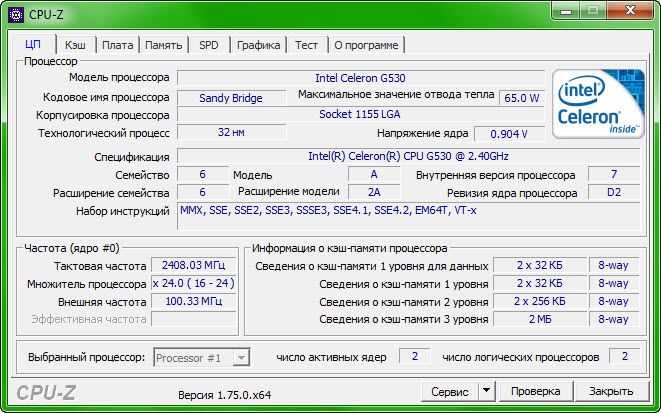Click the 32 нм technology value
The image size is (661, 413).
231,132
